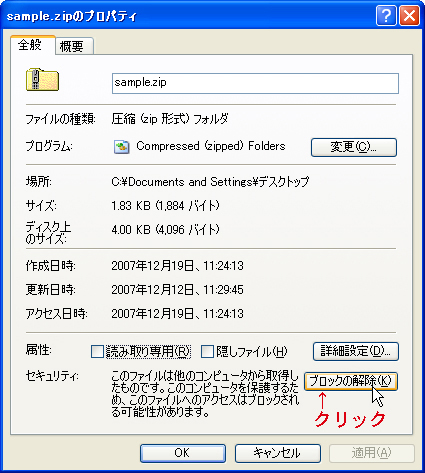
Task: Click the question mark help icon
Action: (386, 15)
